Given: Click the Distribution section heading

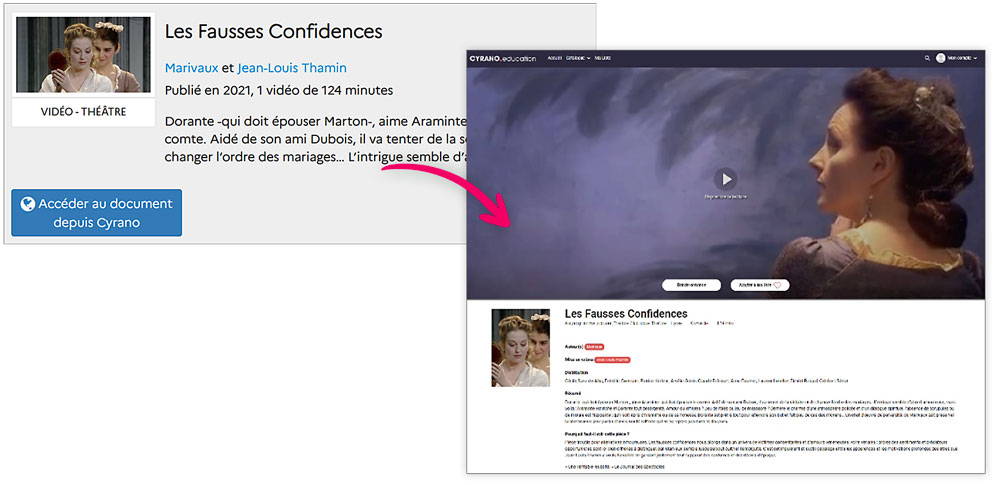Looking at the screenshot, I should tap(577, 373).
